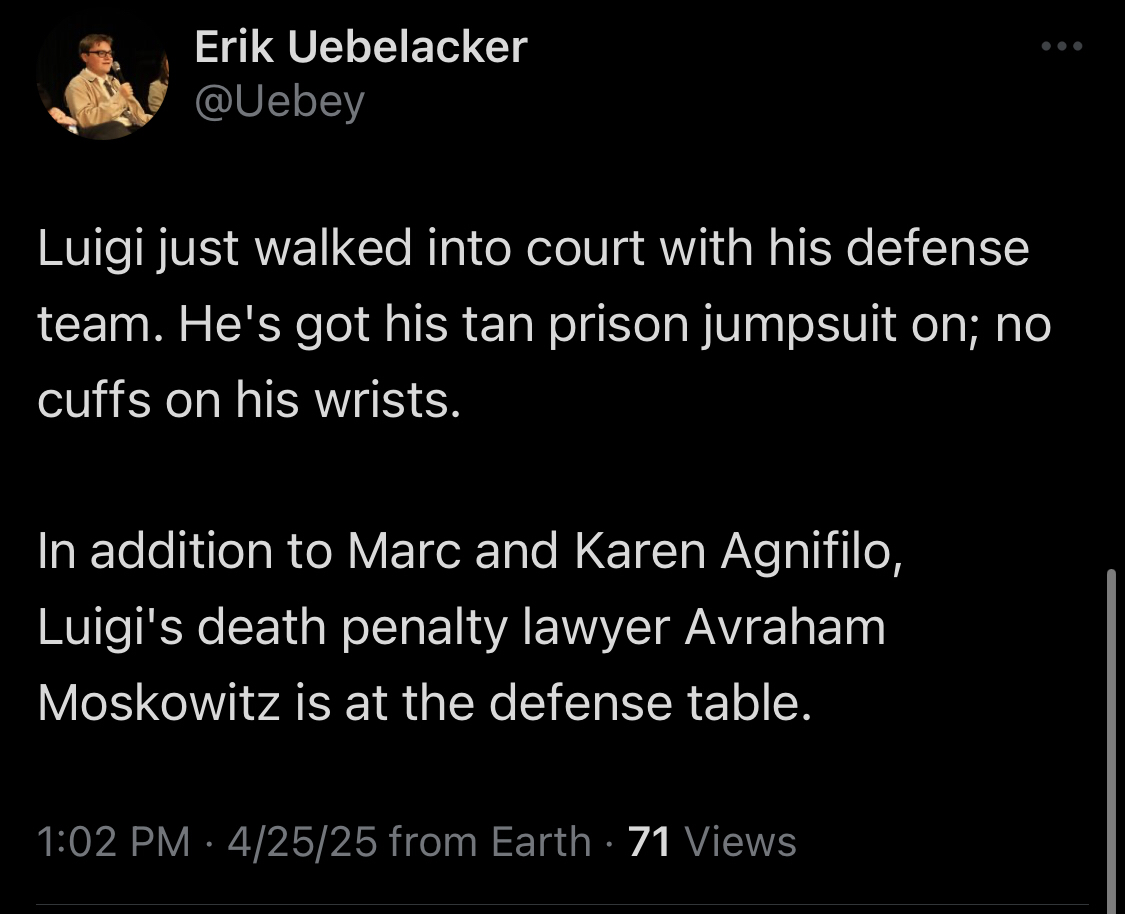Click the first paragraph about Luigi's jumpsuit
The image size is (1125, 914).
pyautogui.click(x=544, y=324)
